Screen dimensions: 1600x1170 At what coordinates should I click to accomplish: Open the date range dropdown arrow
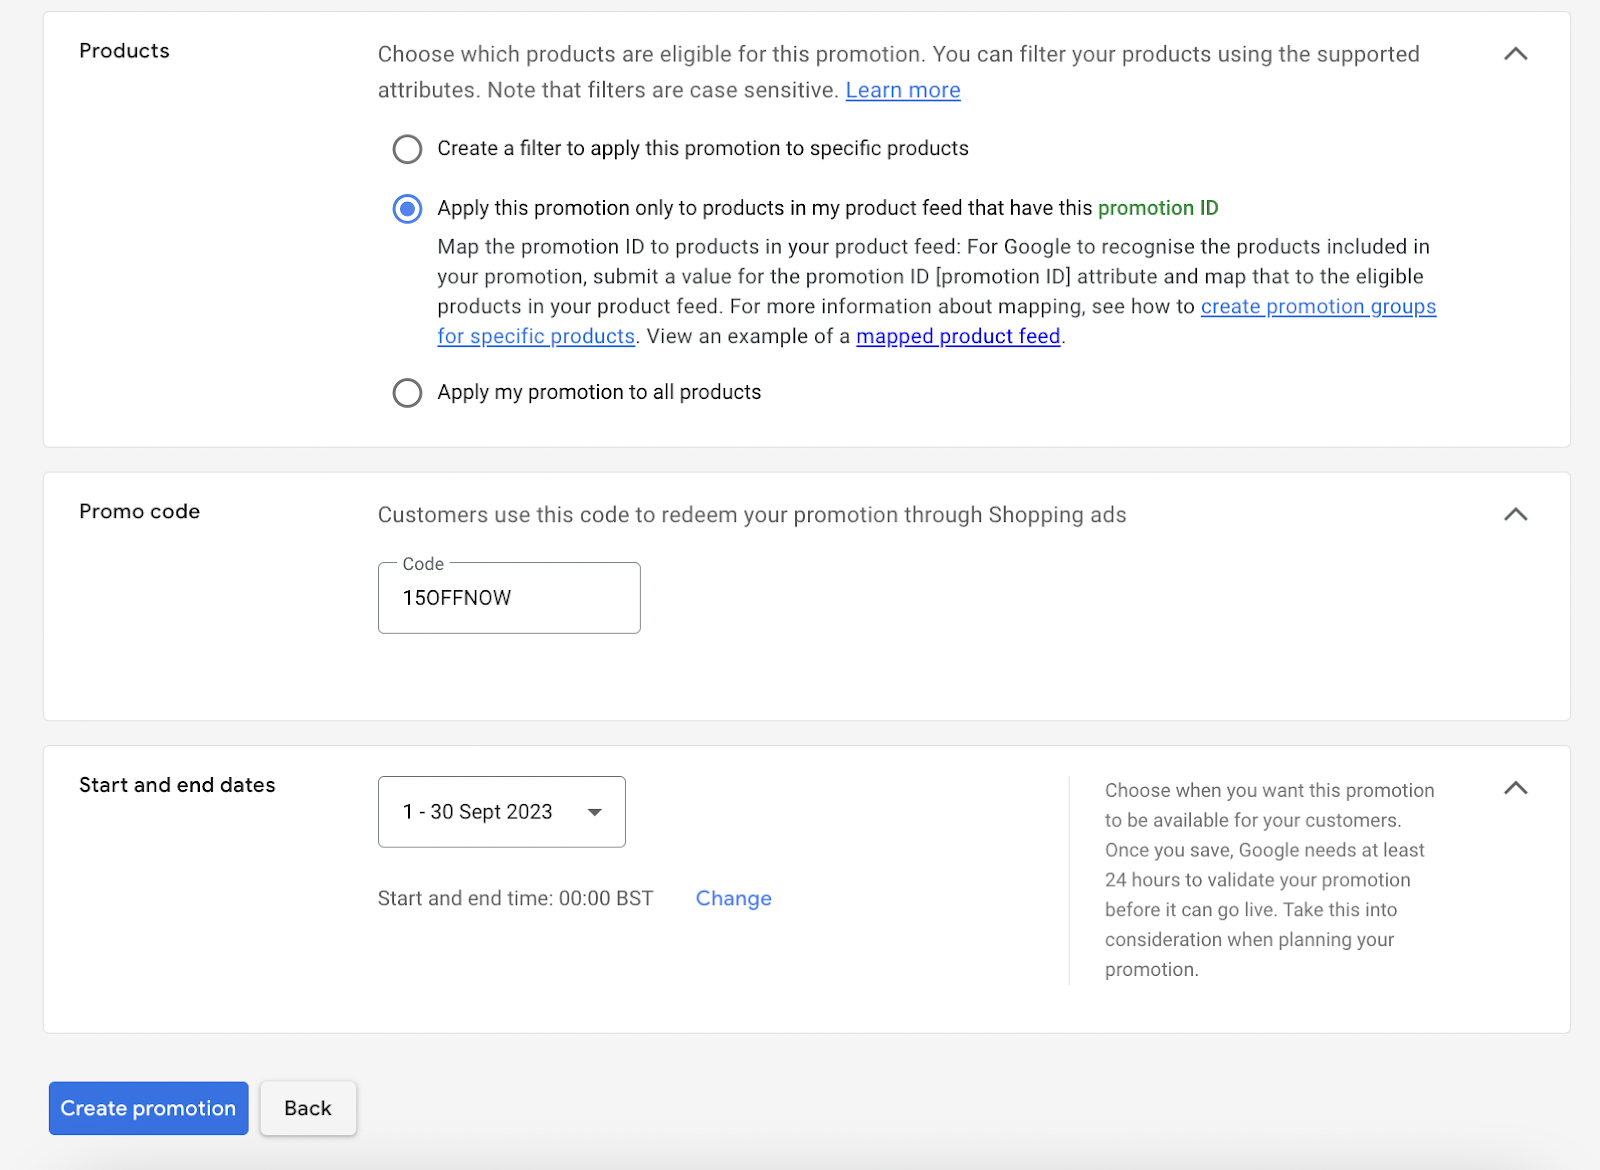pyautogui.click(x=595, y=812)
